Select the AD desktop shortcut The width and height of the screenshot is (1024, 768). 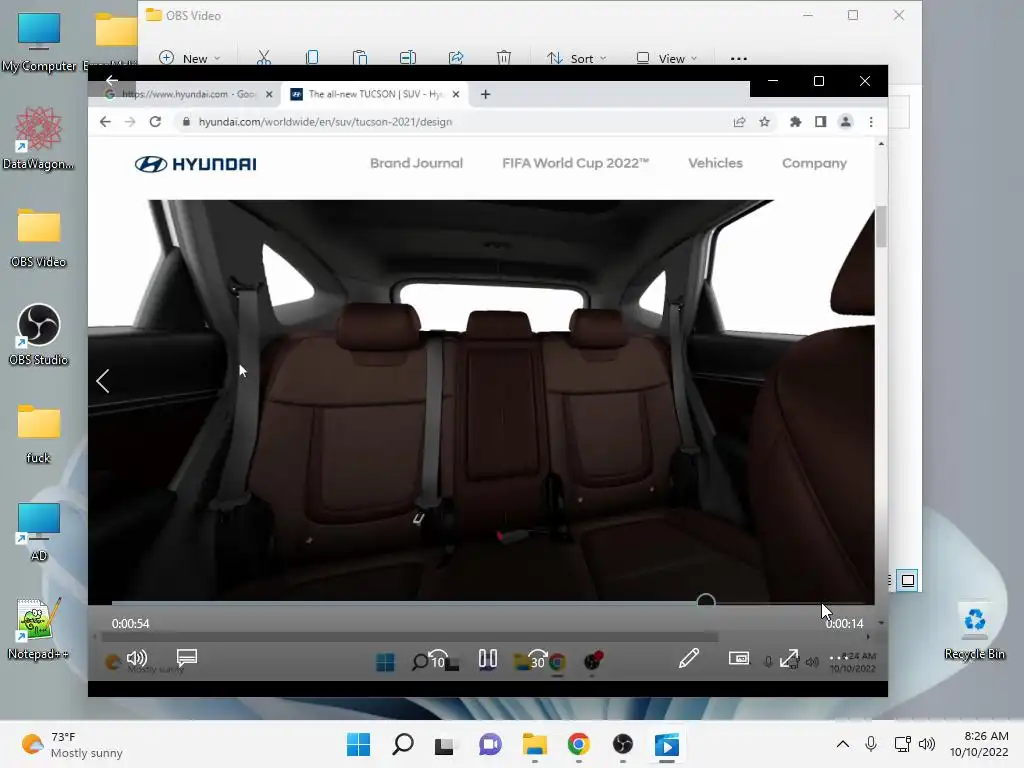[39, 532]
